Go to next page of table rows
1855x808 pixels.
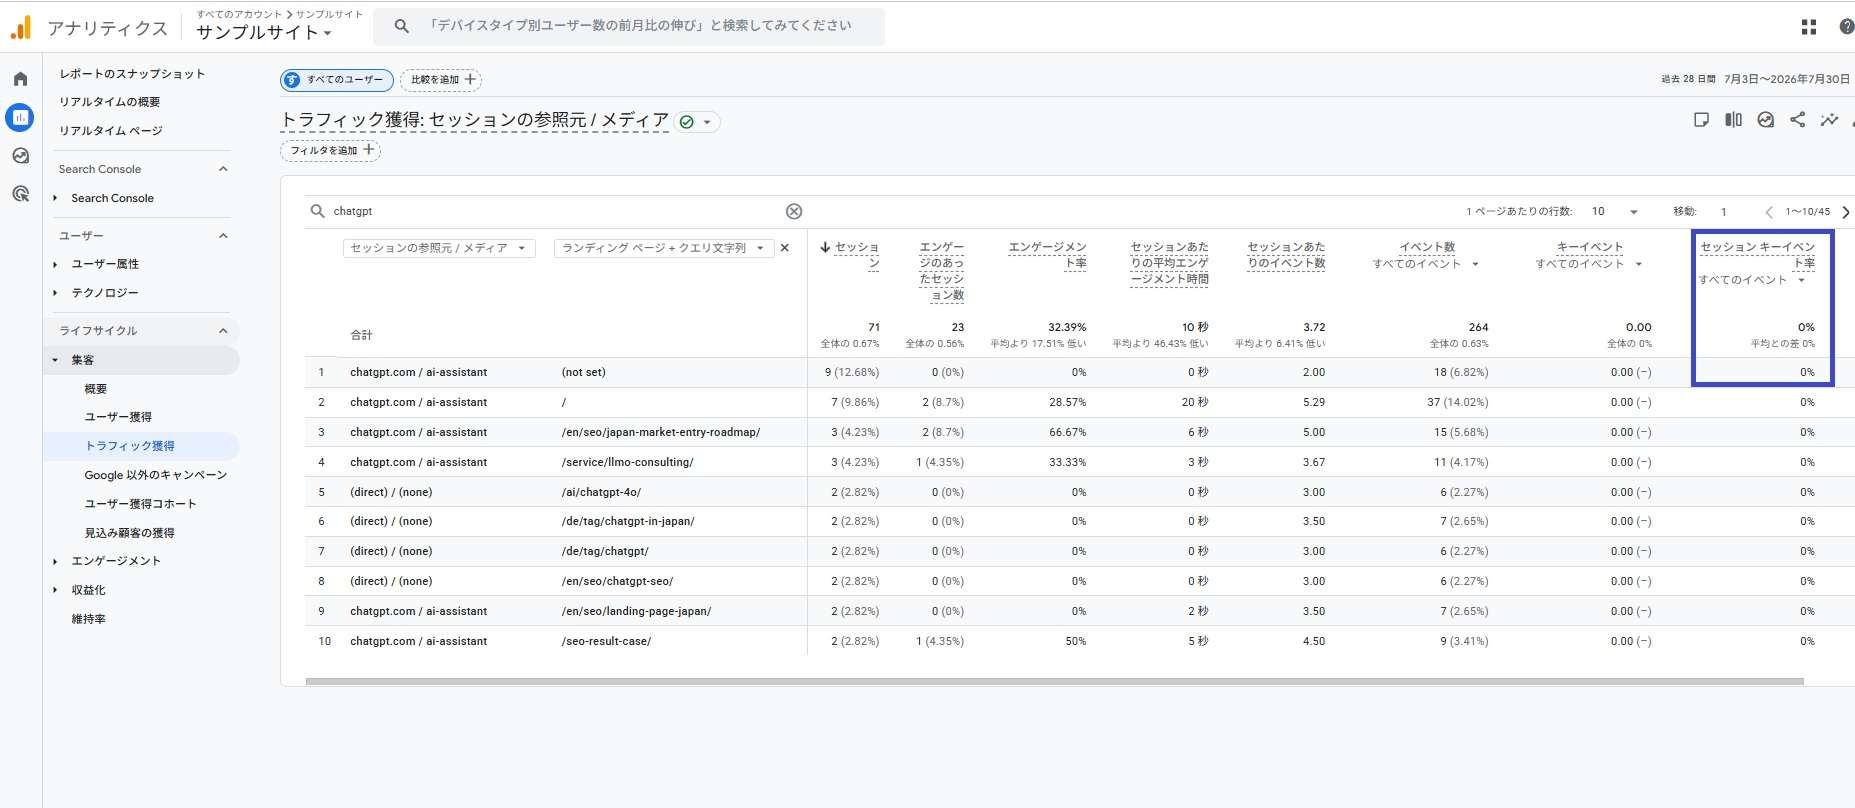(x=1845, y=211)
